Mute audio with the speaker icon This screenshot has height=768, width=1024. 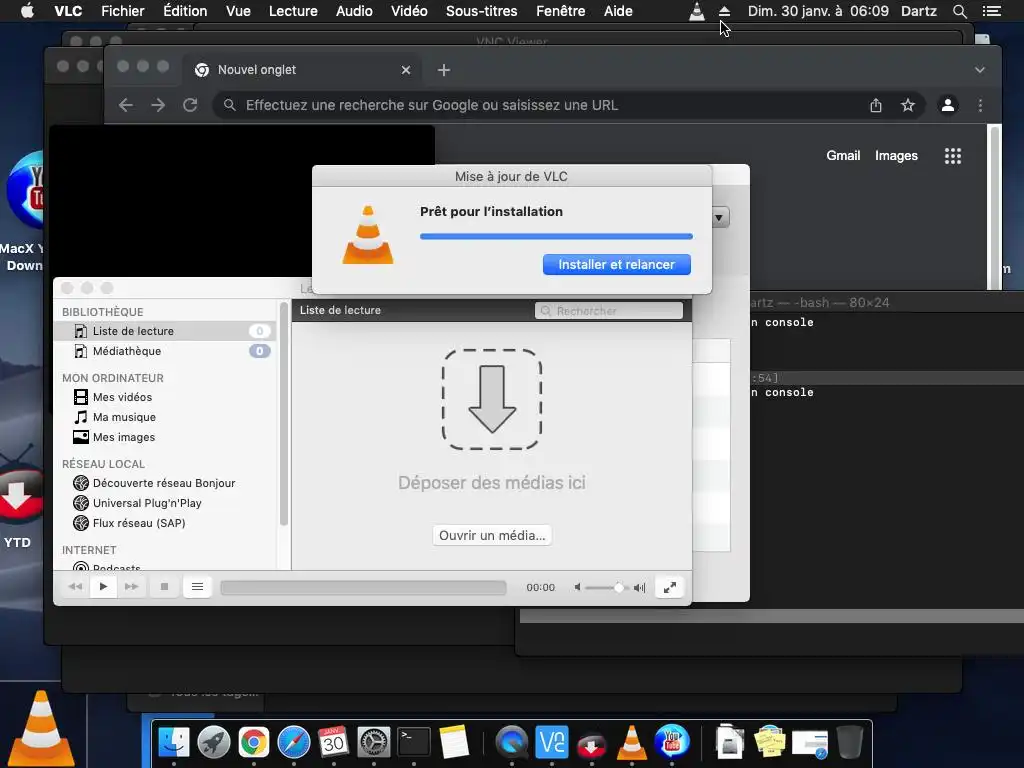click(577, 587)
